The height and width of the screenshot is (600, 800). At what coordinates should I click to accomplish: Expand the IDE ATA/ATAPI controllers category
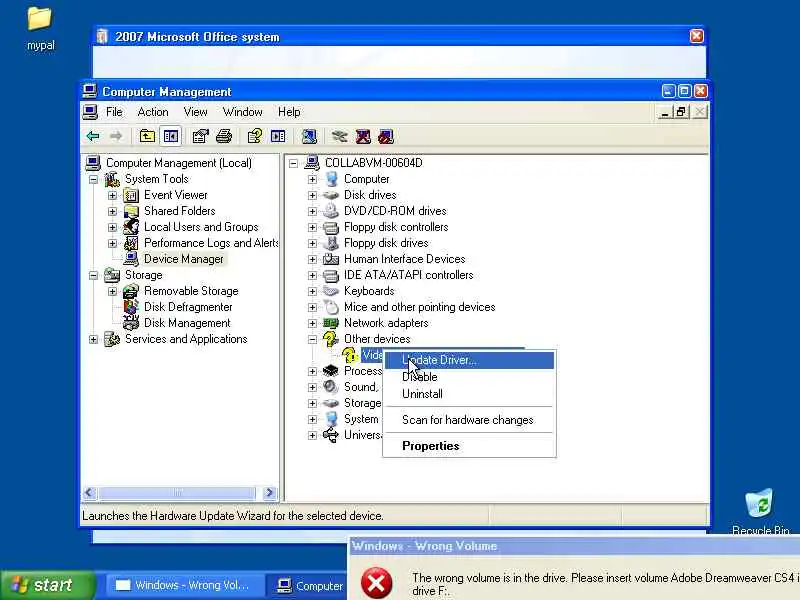point(312,276)
